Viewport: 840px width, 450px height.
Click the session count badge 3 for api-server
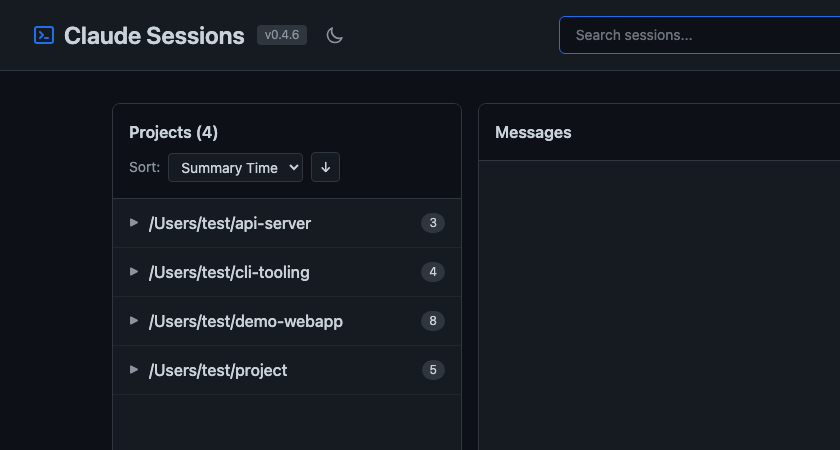[433, 223]
